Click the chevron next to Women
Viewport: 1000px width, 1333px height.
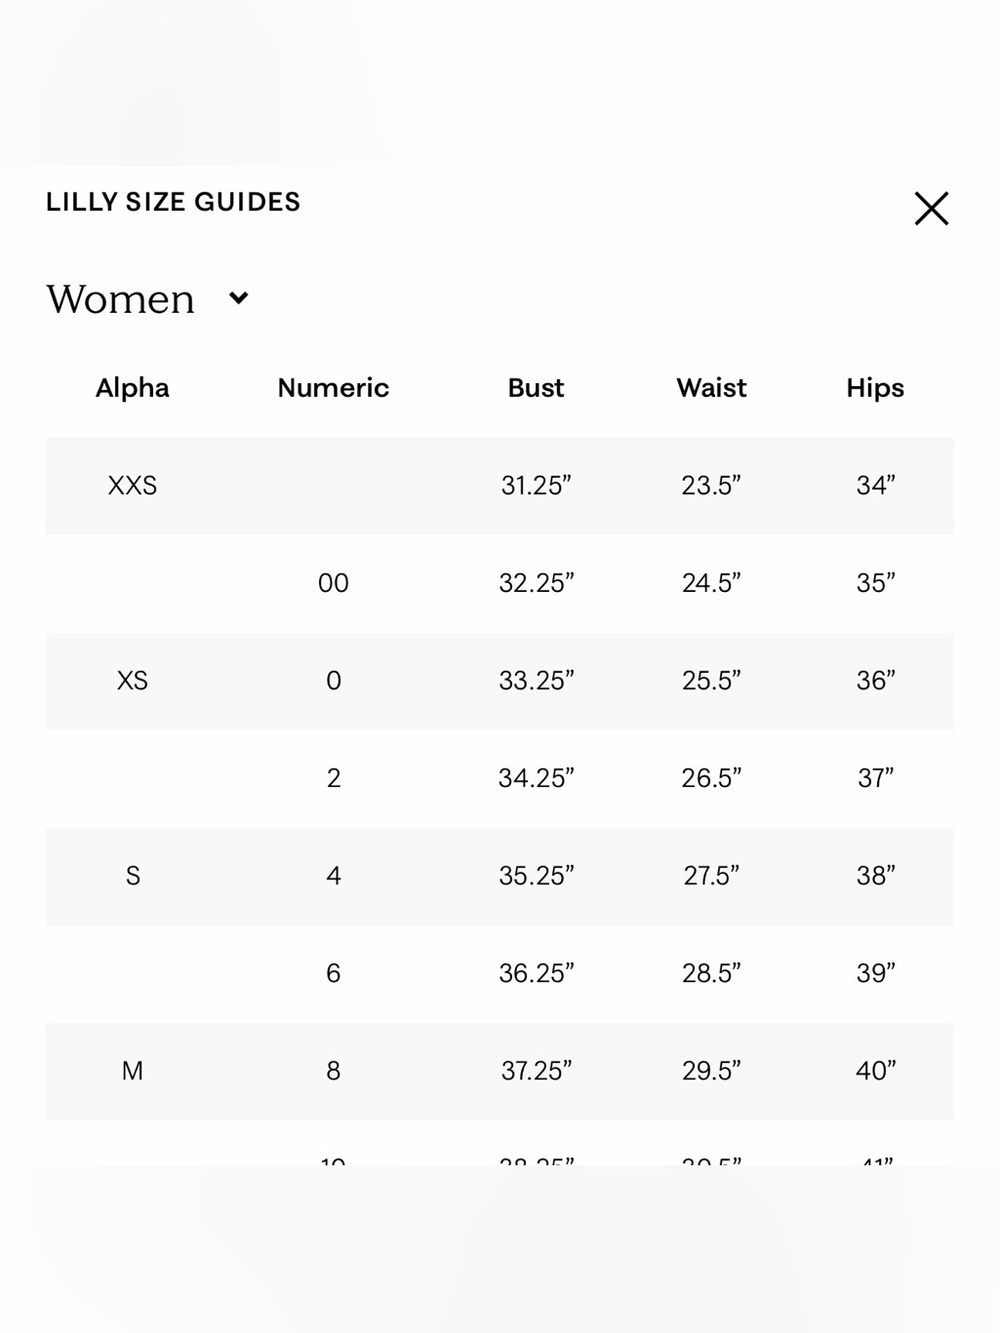238,298
